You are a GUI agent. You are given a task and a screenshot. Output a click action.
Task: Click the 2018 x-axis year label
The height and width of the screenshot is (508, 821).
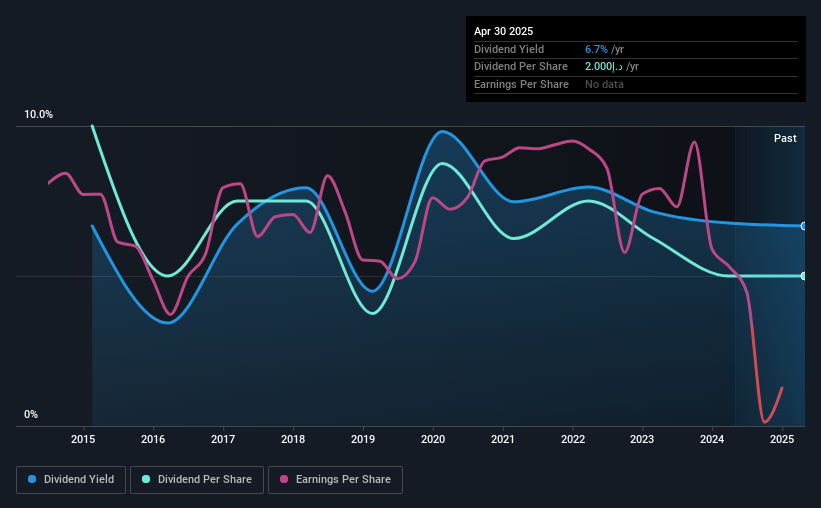pos(293,439)
